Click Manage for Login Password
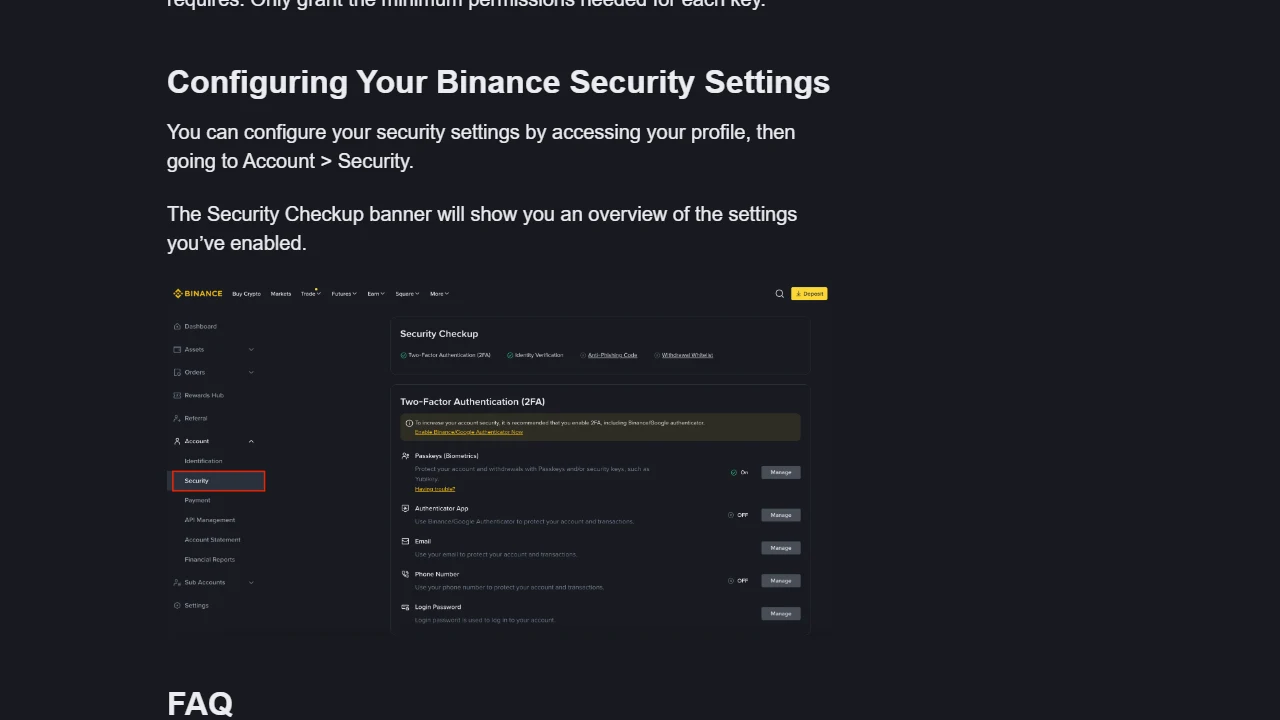Screen dimensions: 1280x720 (781, 613)
